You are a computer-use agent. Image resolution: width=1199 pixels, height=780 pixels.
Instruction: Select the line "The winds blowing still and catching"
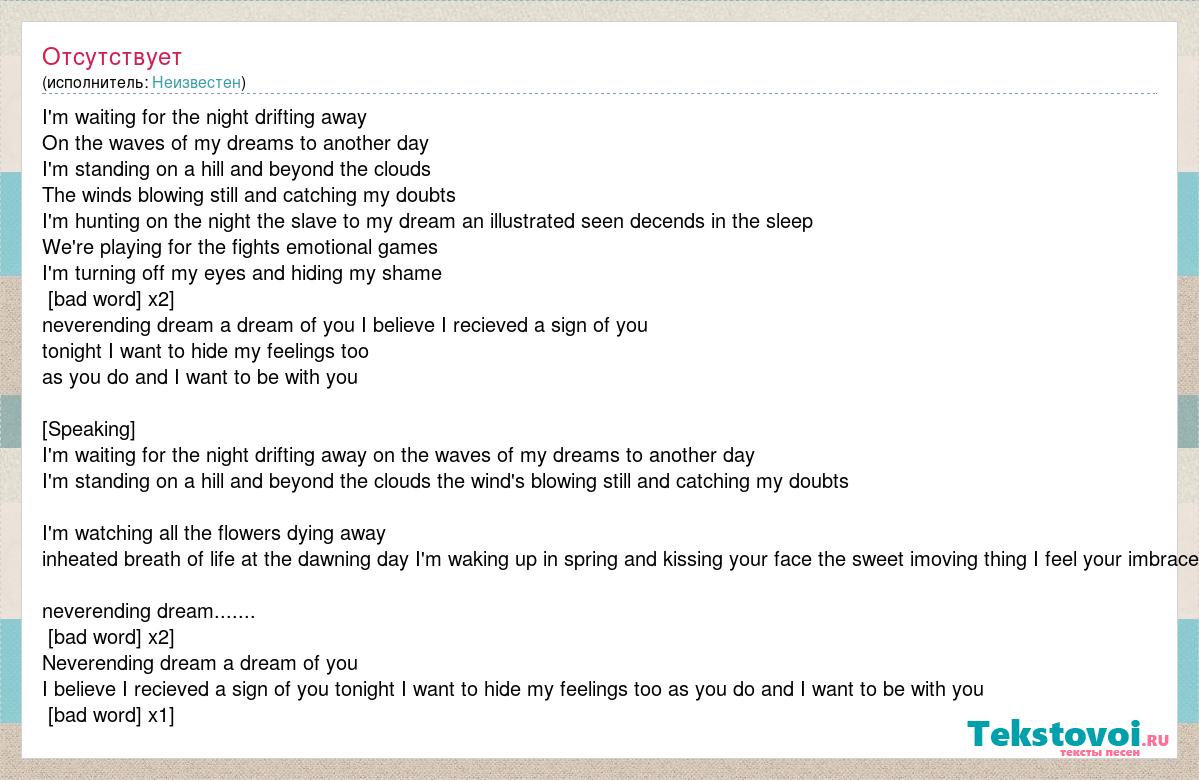[x=249, y=196]
